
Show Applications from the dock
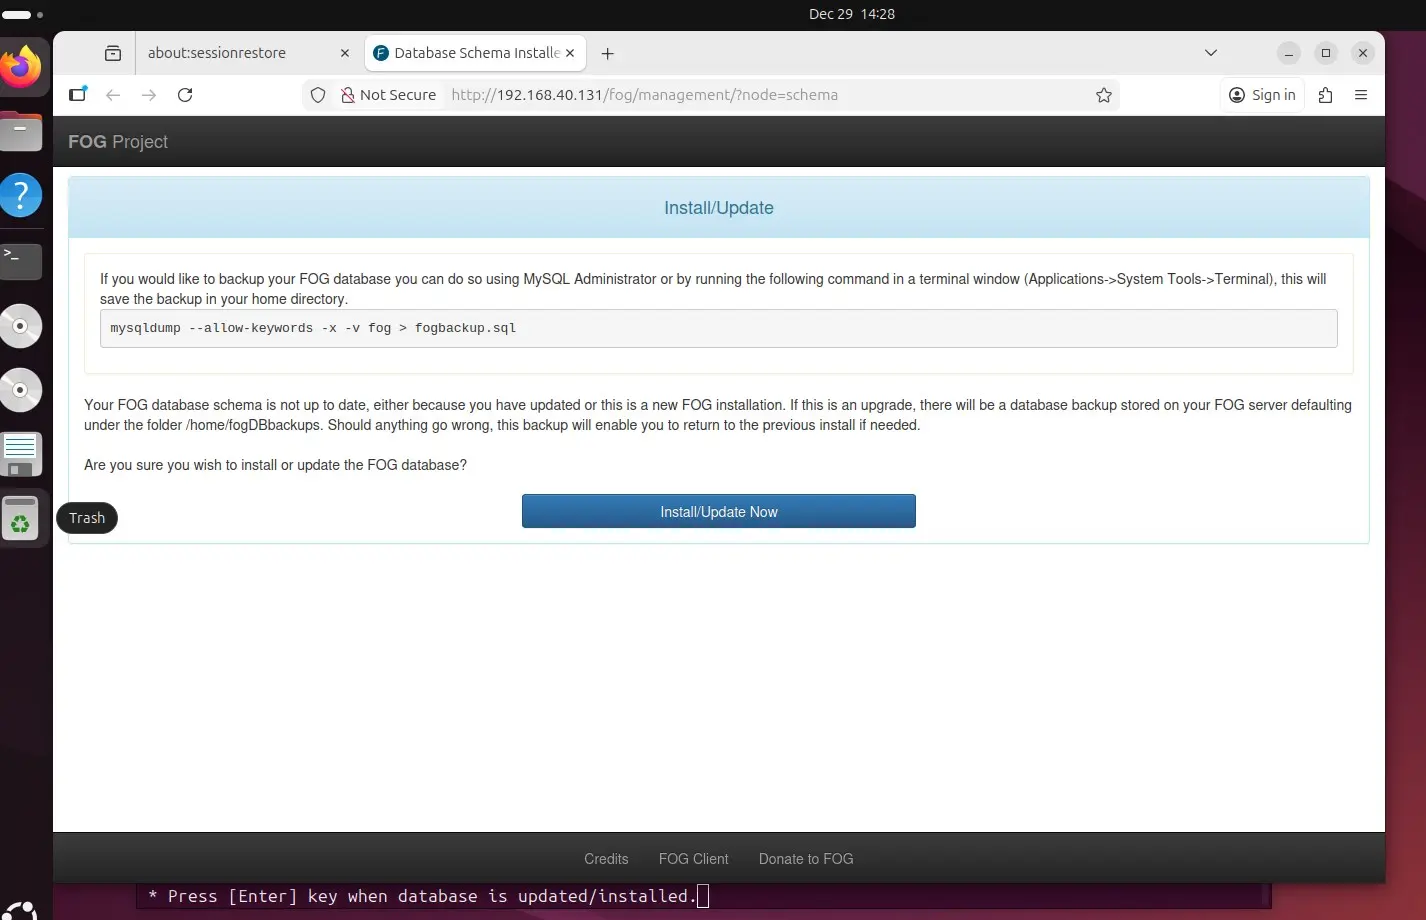[21, 910]
